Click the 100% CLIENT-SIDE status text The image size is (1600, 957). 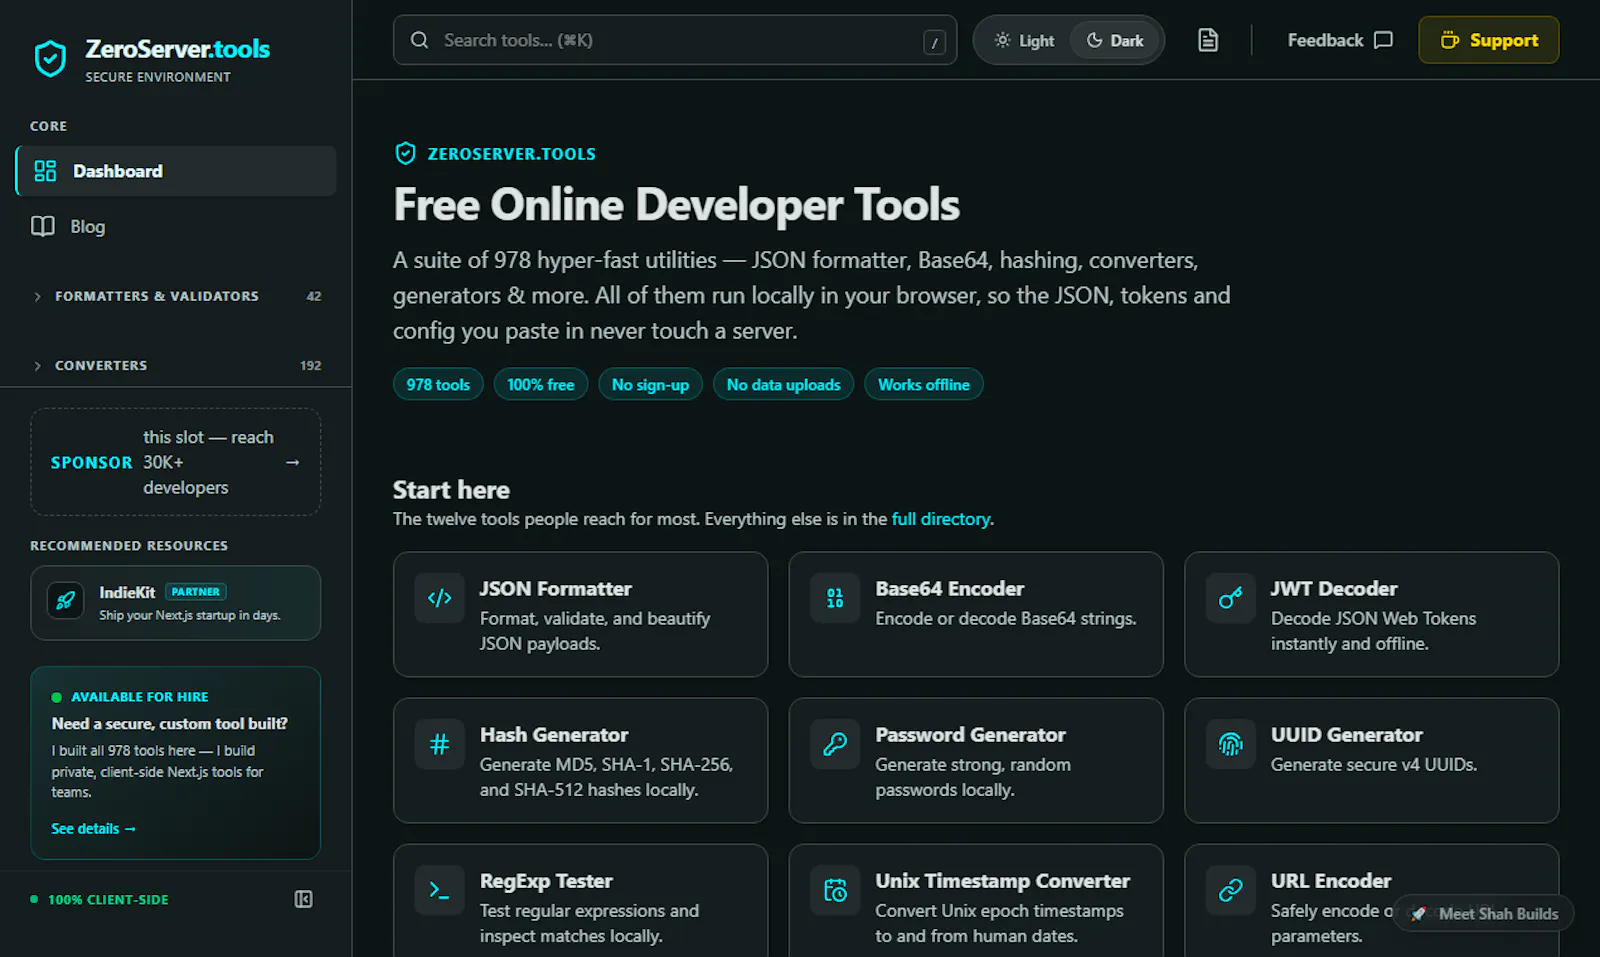108,900
